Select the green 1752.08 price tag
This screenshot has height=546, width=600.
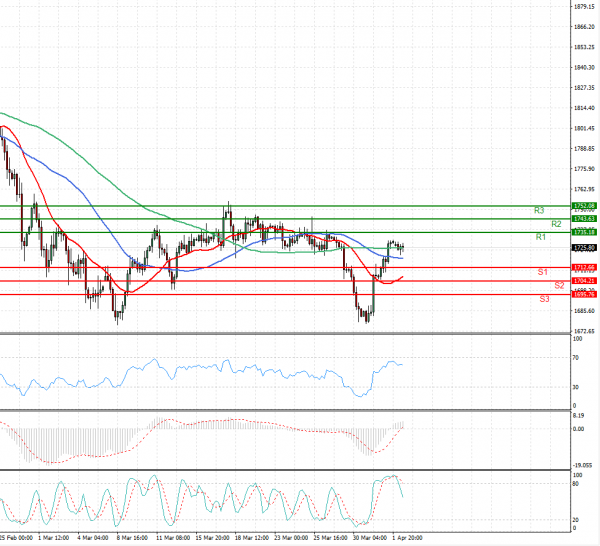(x=584, y=206)
